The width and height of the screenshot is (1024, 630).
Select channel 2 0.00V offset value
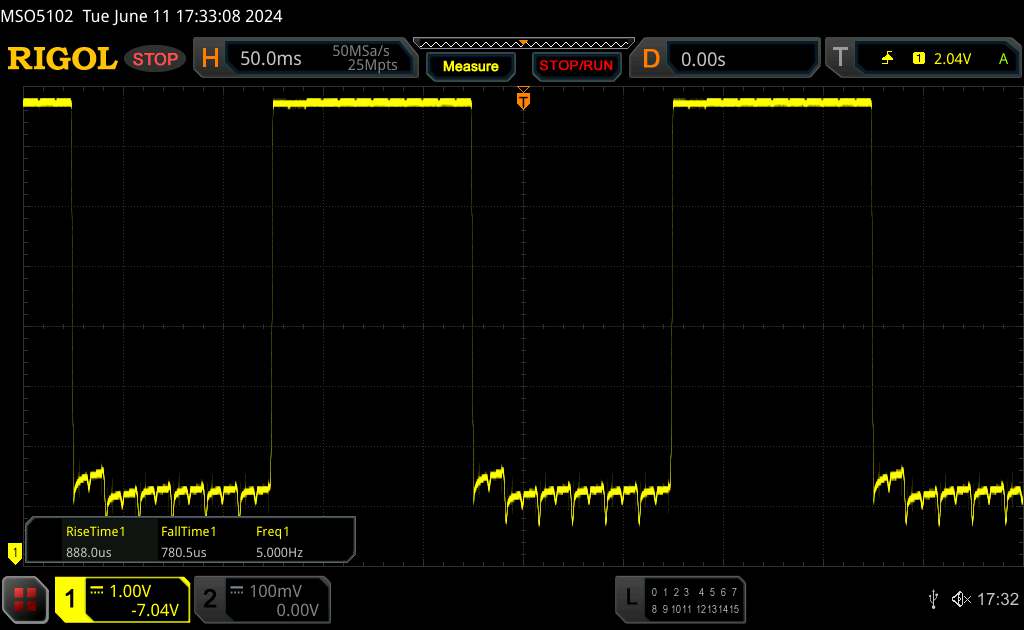pyautogui.click(x=297, y=610)
